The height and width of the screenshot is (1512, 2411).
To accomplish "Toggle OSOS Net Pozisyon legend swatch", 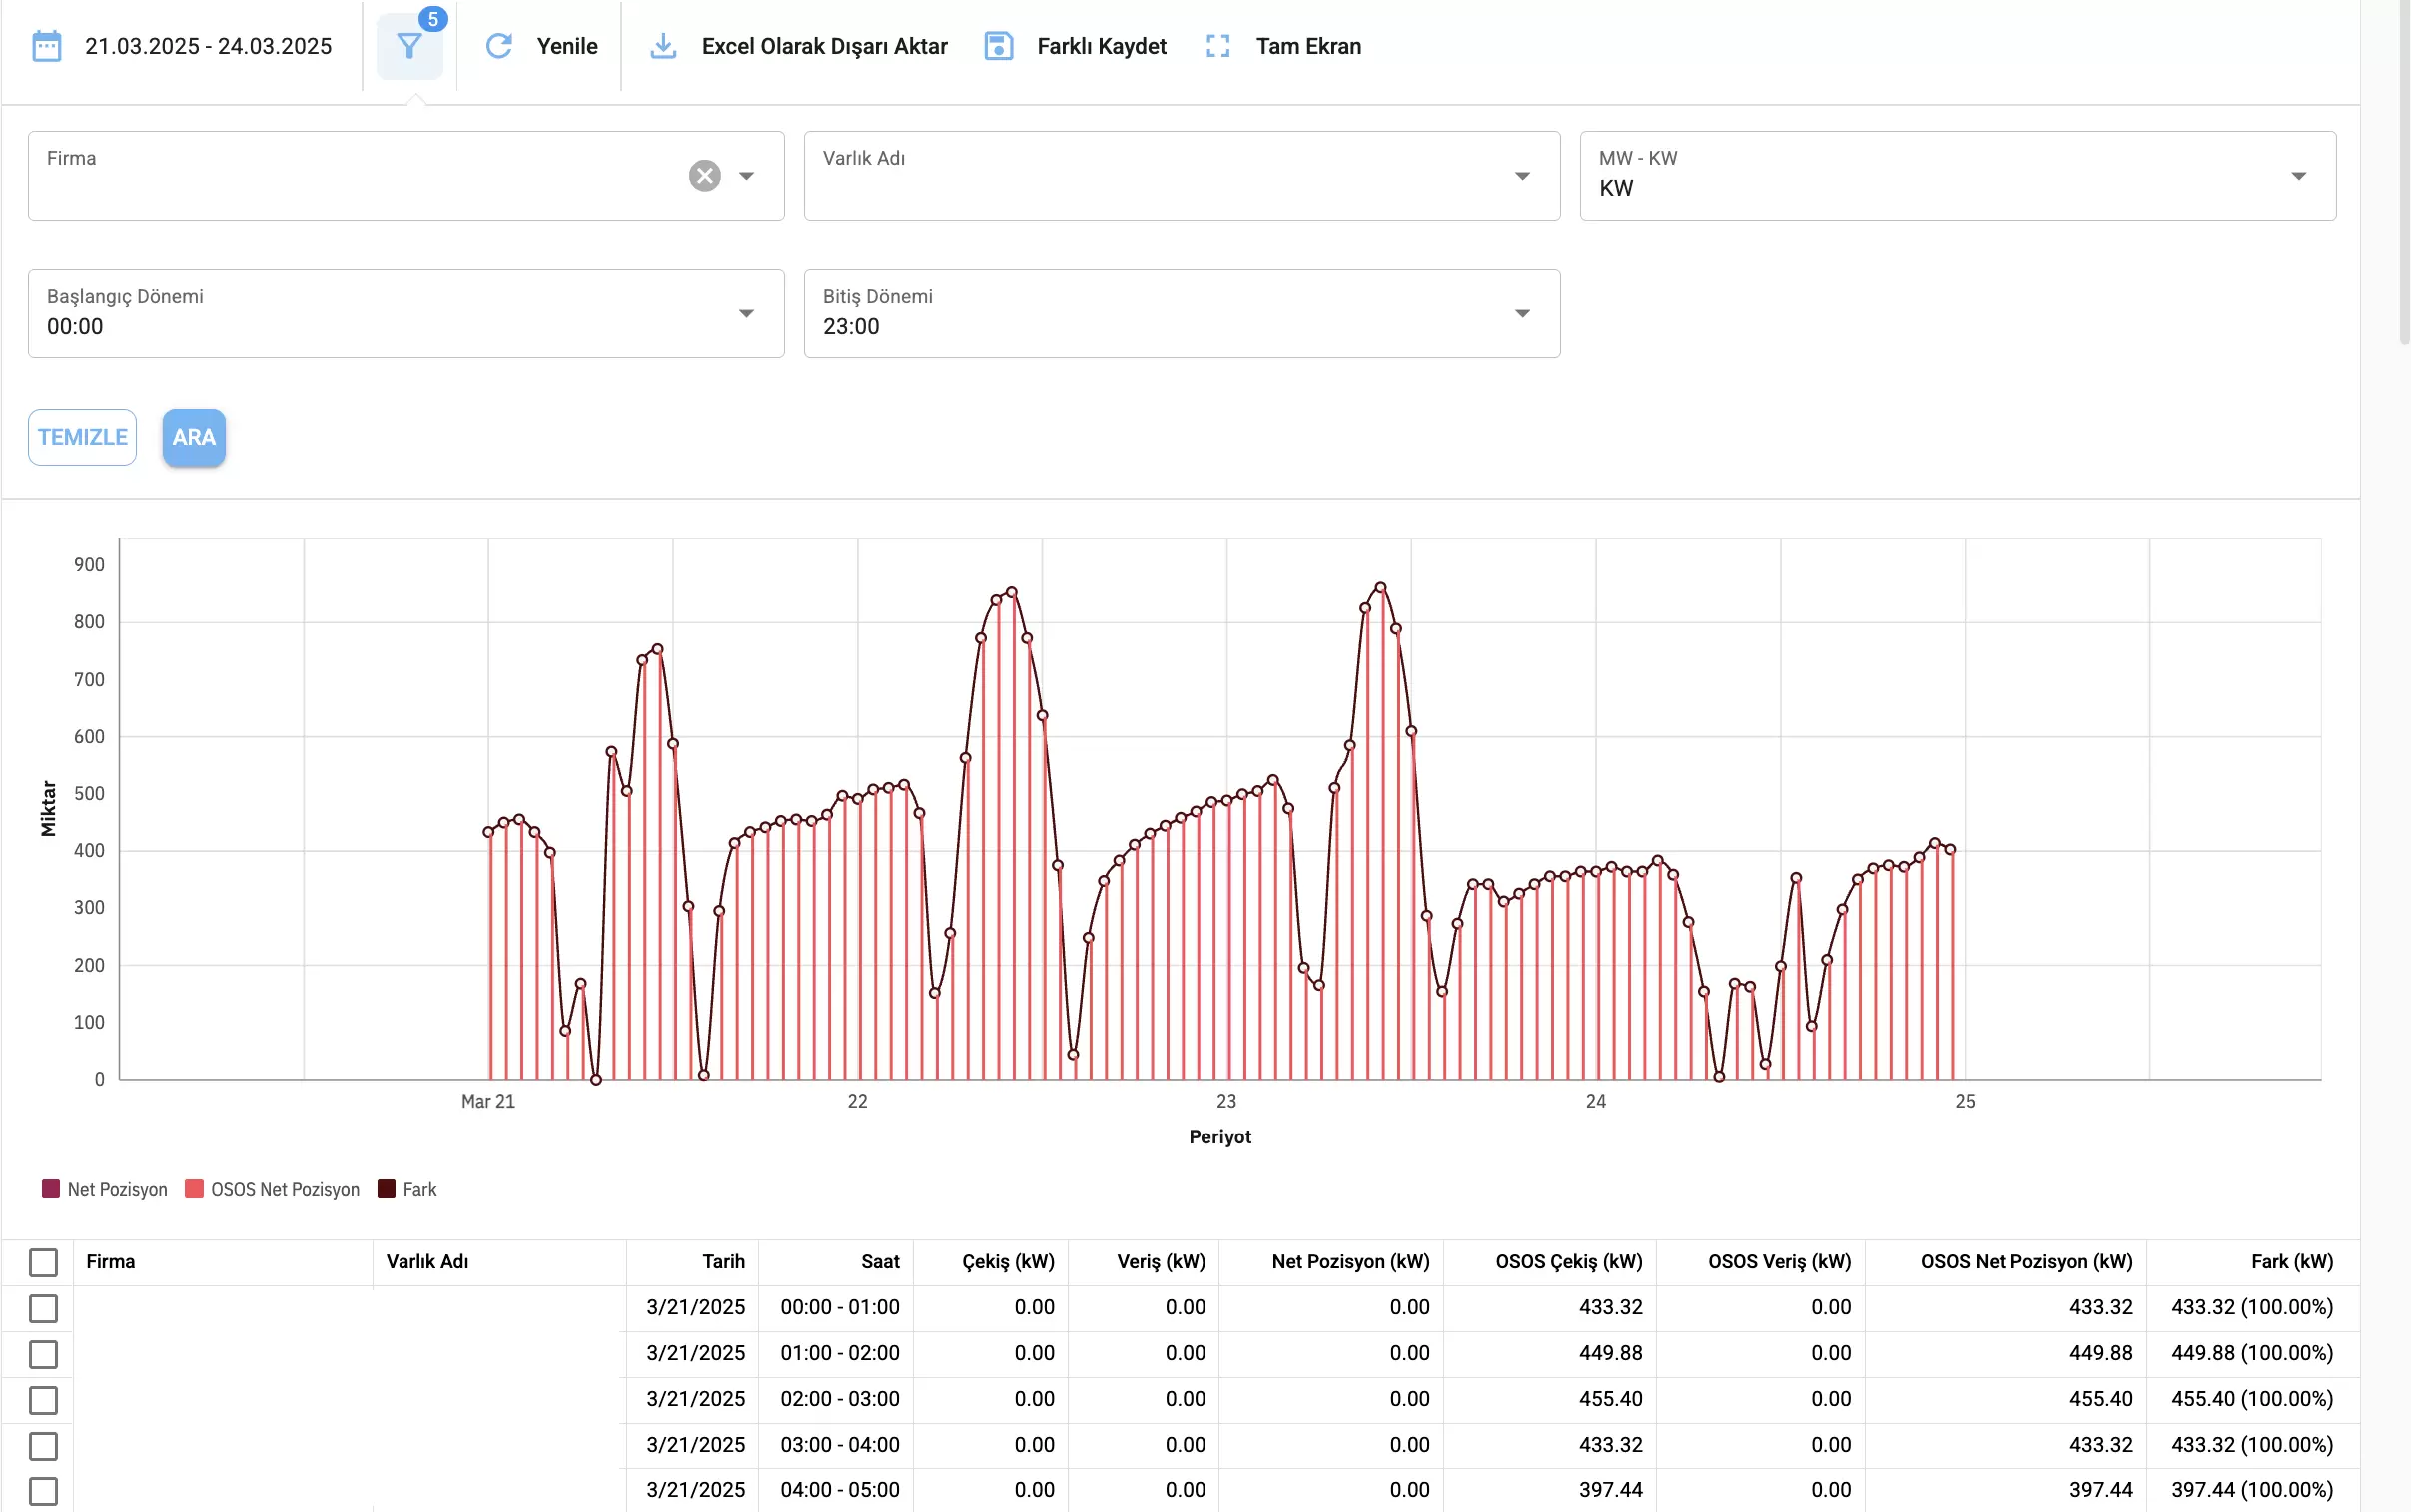I will (195, 1189).
